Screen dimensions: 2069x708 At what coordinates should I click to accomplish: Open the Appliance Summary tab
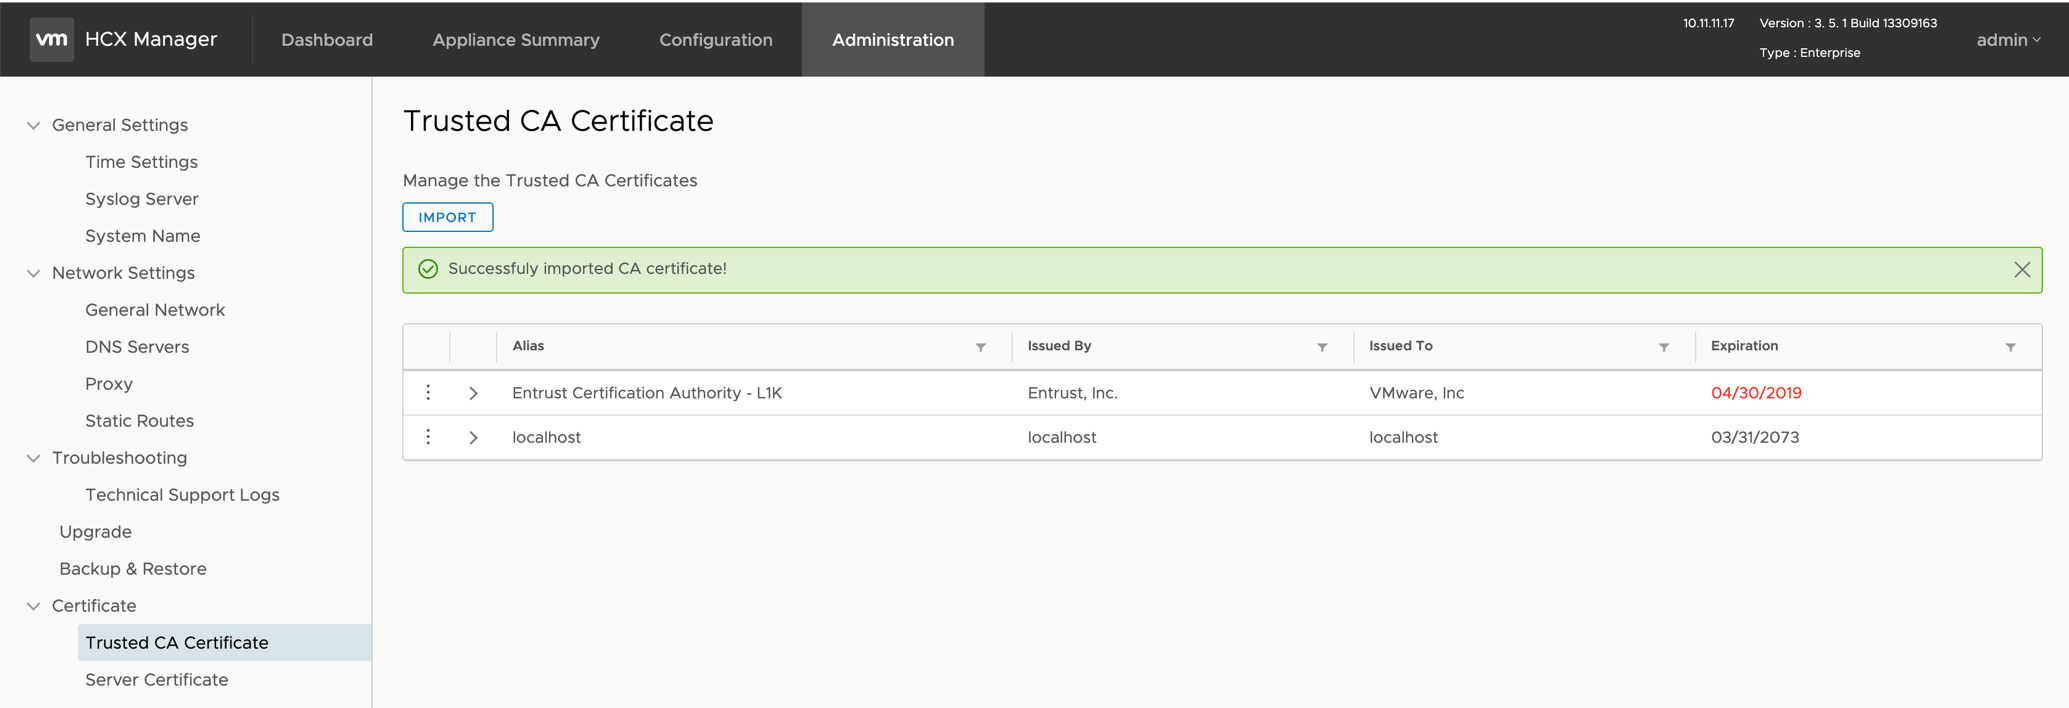pos(516,40)
